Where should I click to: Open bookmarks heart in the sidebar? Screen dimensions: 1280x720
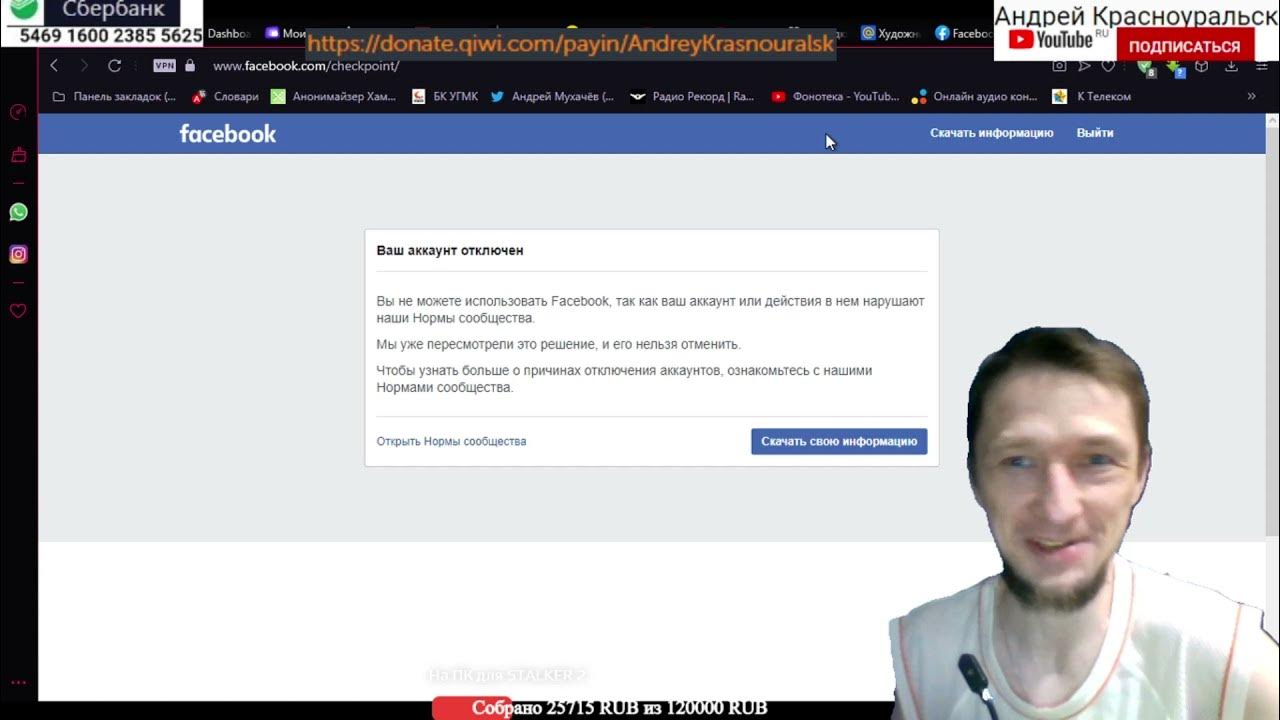(18, 311)
